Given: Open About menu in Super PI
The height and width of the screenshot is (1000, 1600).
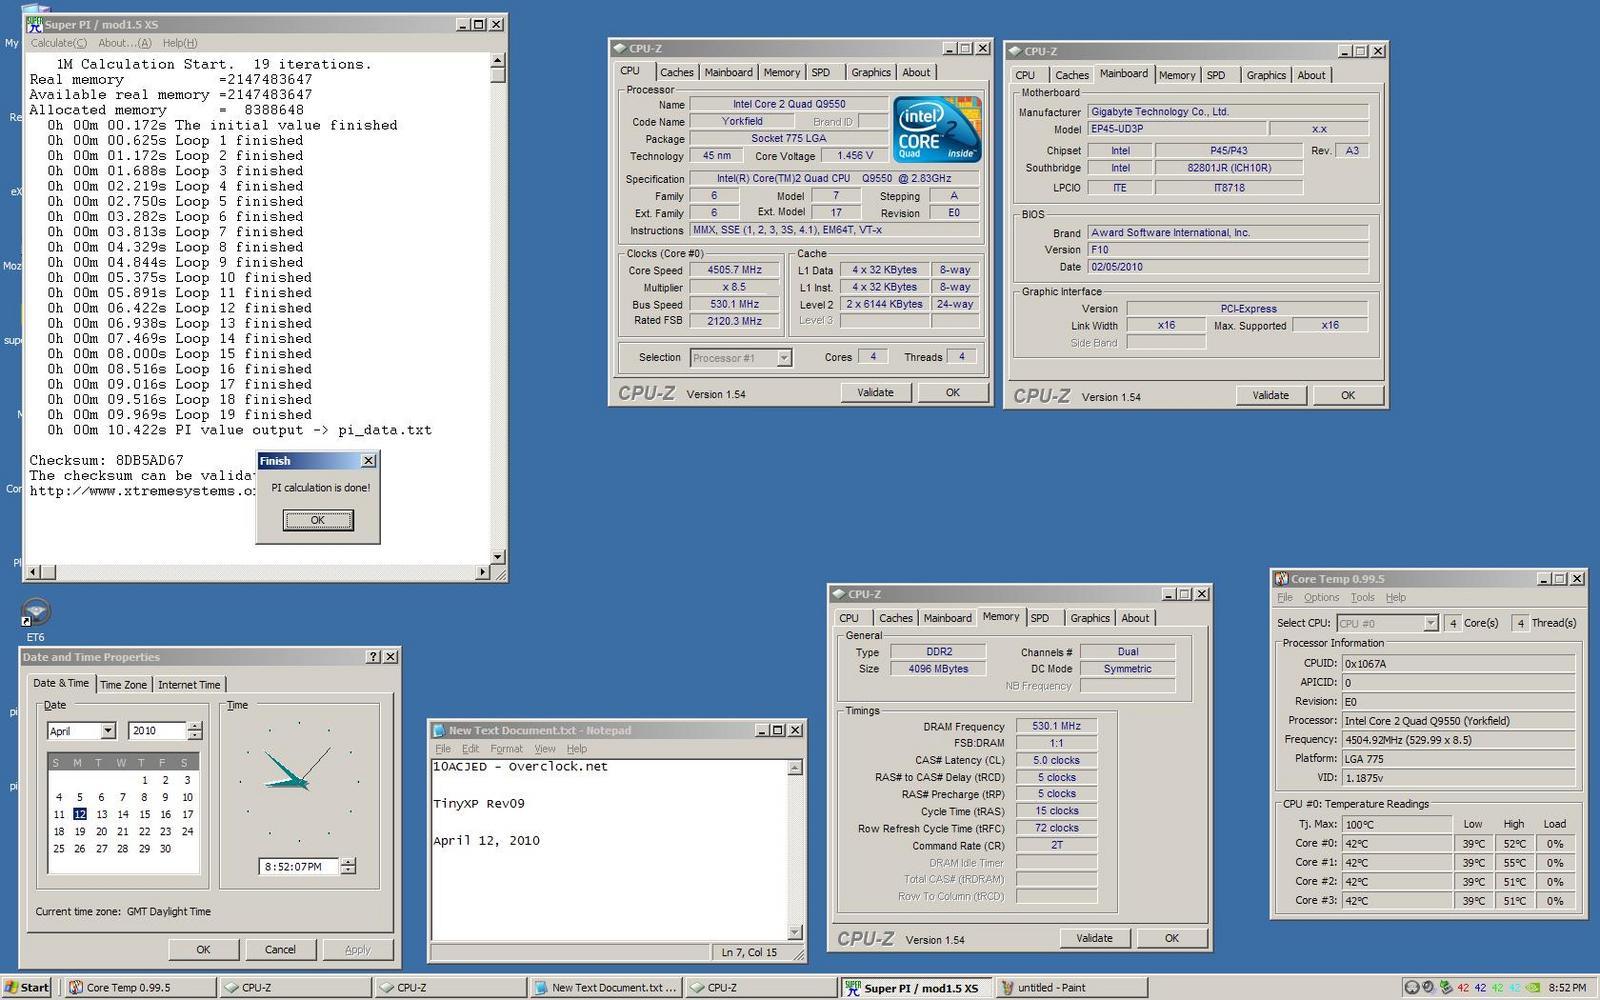Looking at the screenshot, I should pyautogui.click(x=125, y=43).
